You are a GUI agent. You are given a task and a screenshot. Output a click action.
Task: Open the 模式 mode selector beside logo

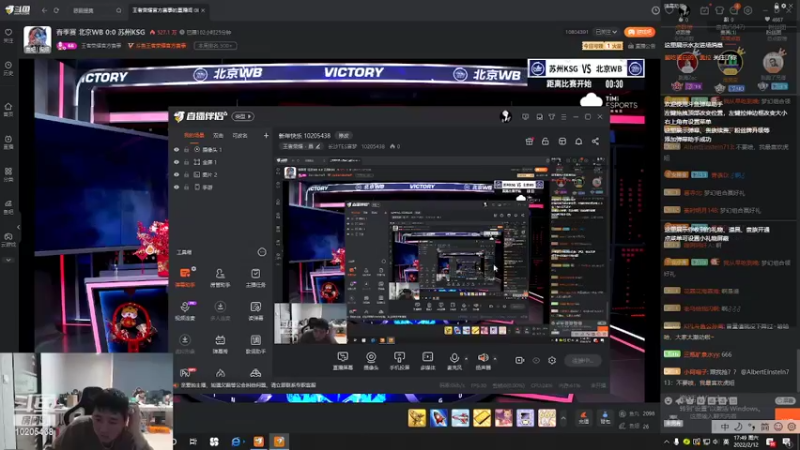242,116
